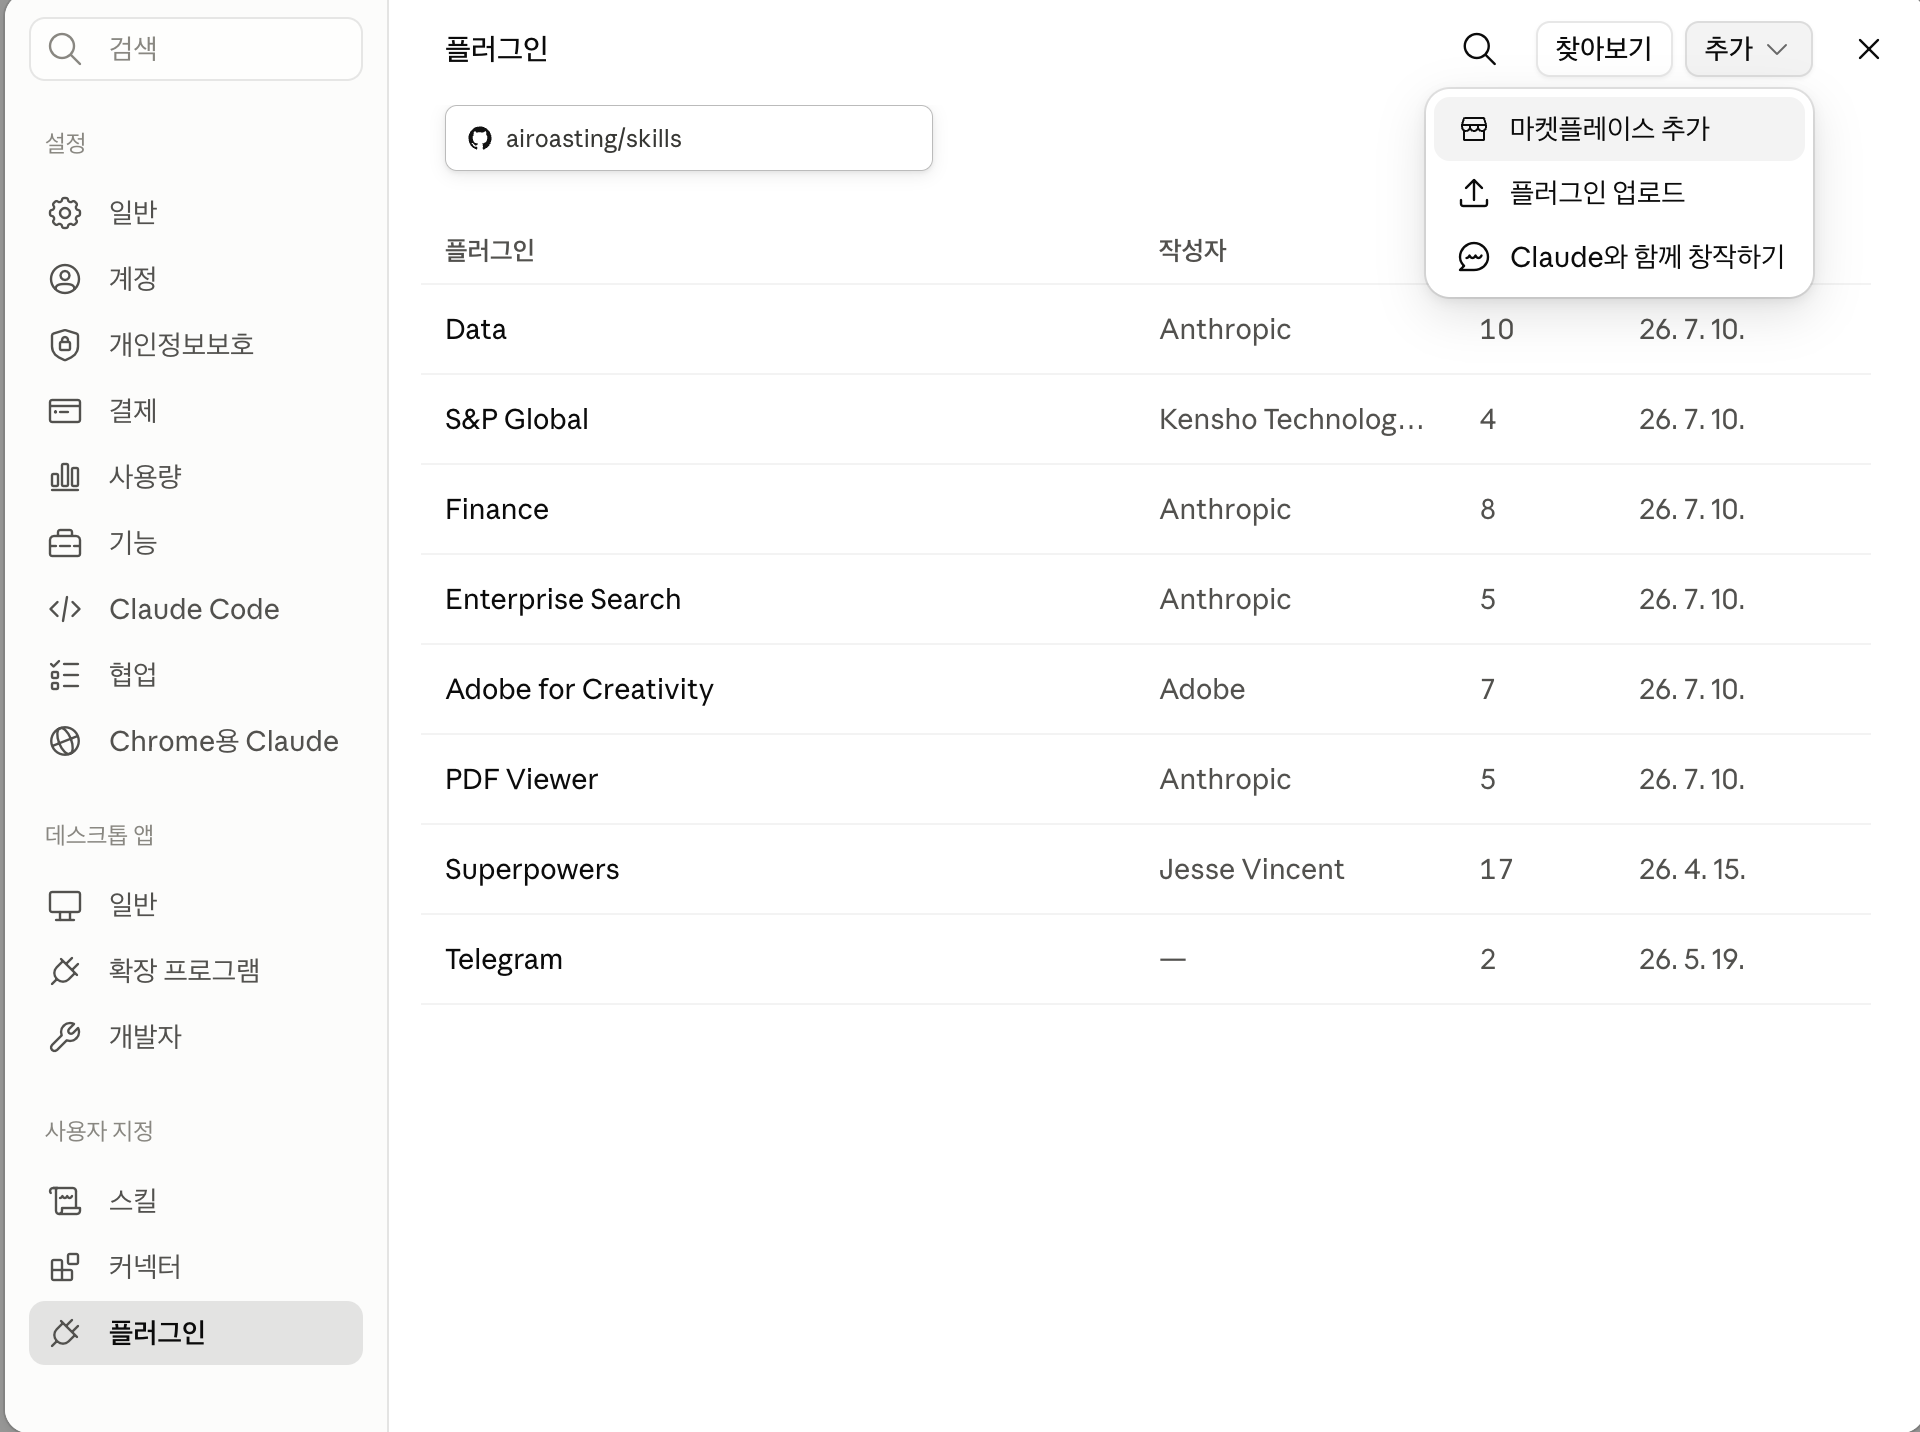The image size is (1920, 1432).
Task: Open the PDF Viewer plugin
Action: [x=1146, y=779]
